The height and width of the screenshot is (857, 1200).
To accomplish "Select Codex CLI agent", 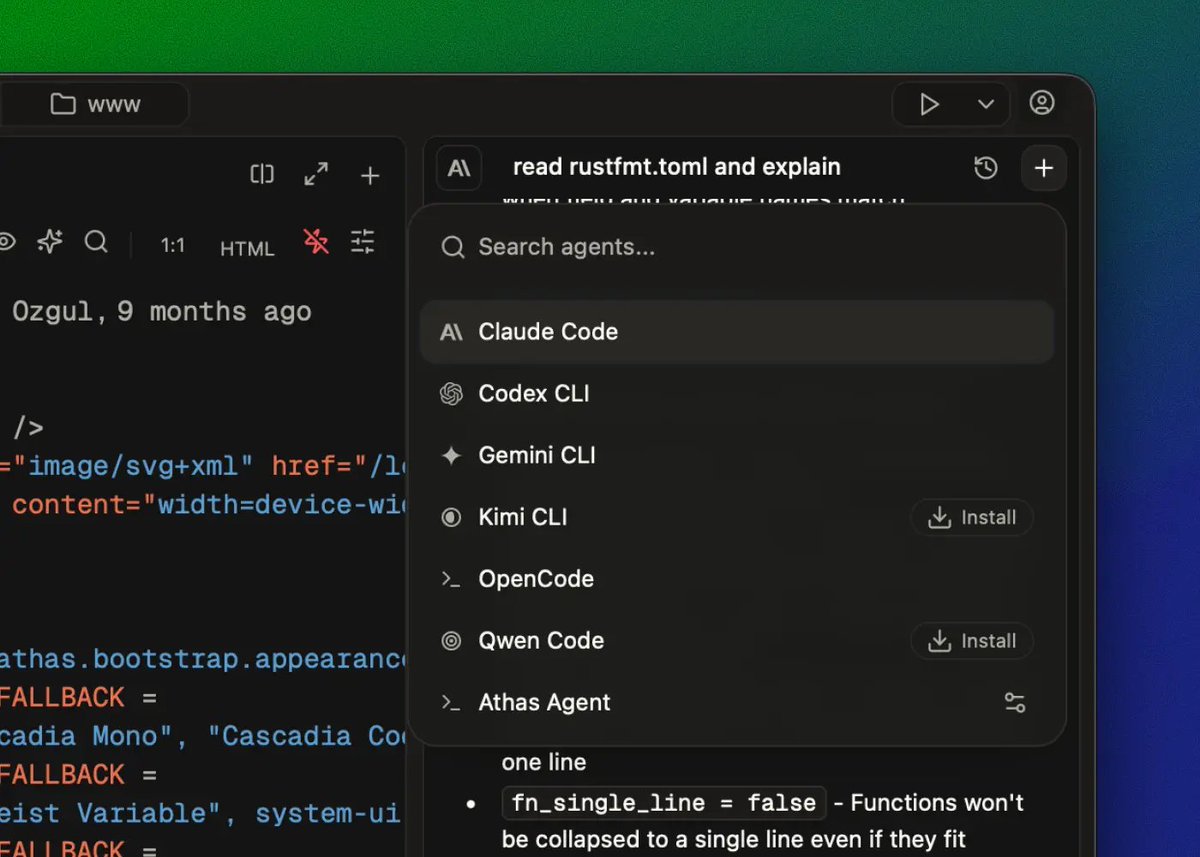I will (x=737, y=394).
